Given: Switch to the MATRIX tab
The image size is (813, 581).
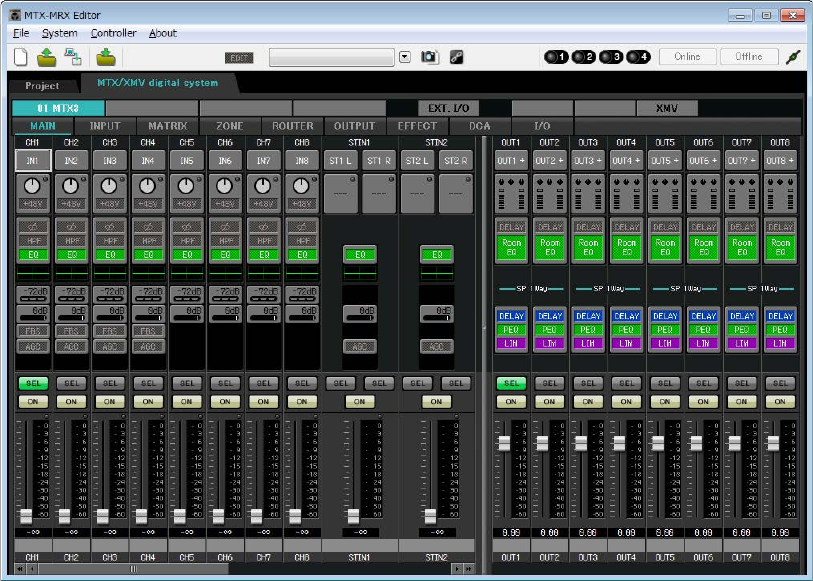Looking at the screenshot, I should coord(167,126).
